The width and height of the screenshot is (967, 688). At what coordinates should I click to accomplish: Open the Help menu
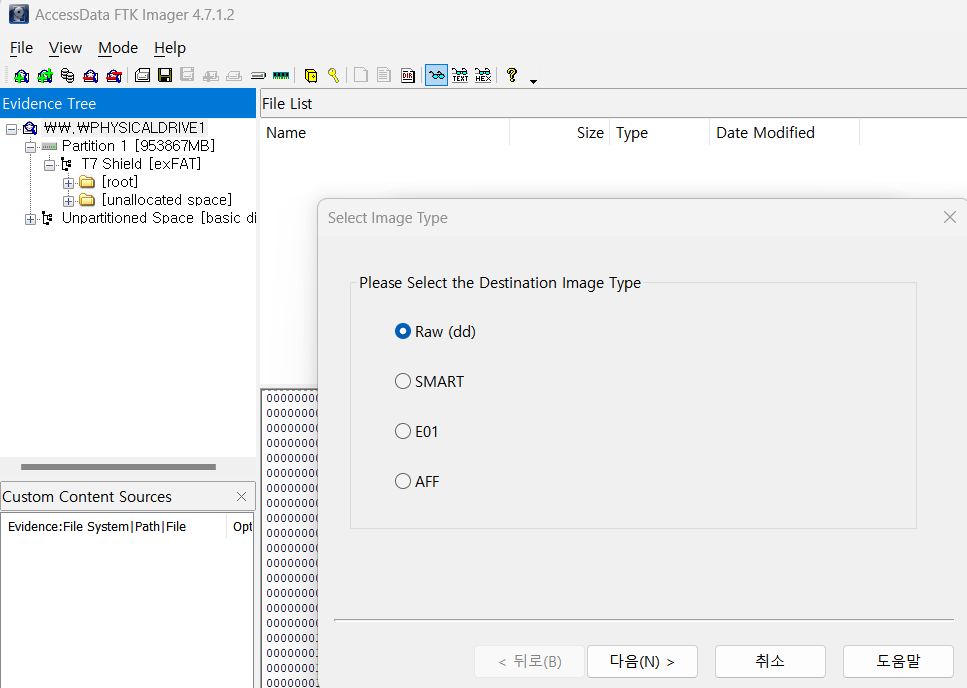[170, 48]
